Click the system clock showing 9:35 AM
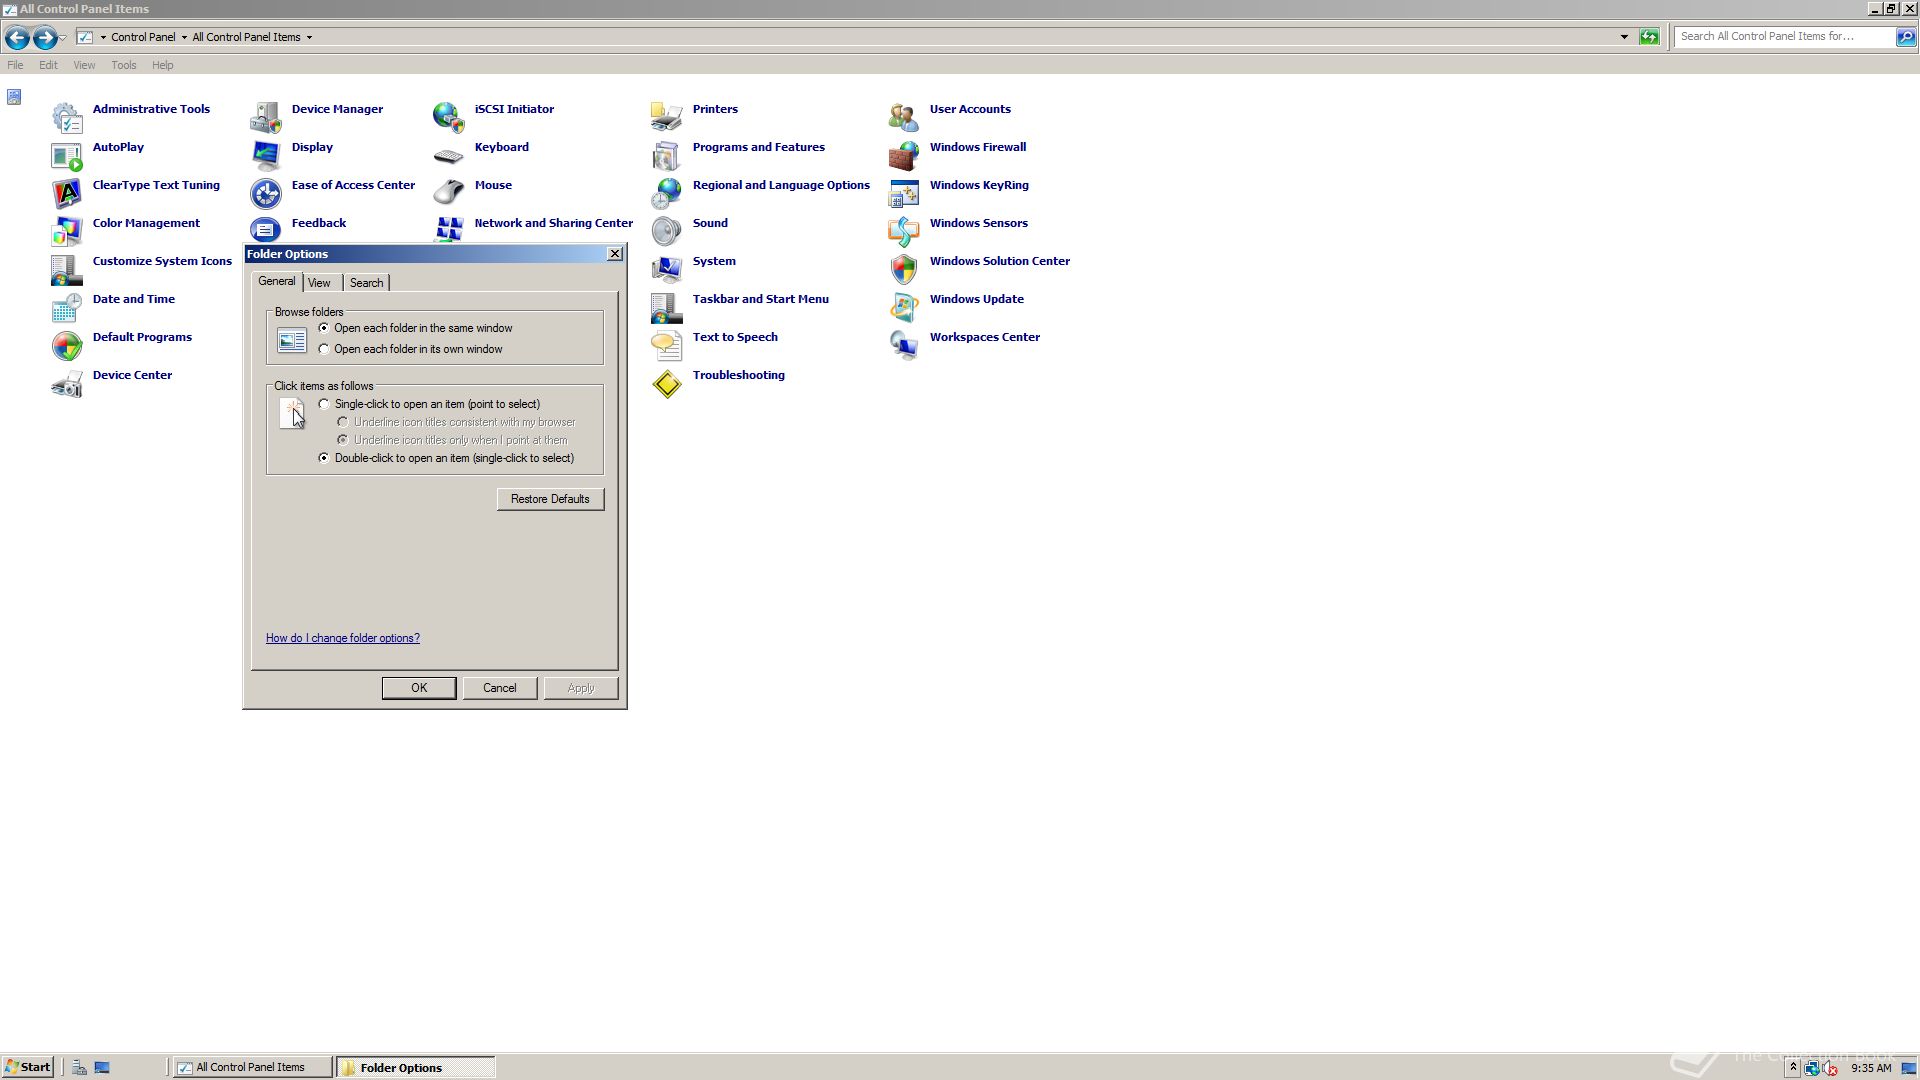This screenshot has height=1080, width=1920. (1871, 1068)
